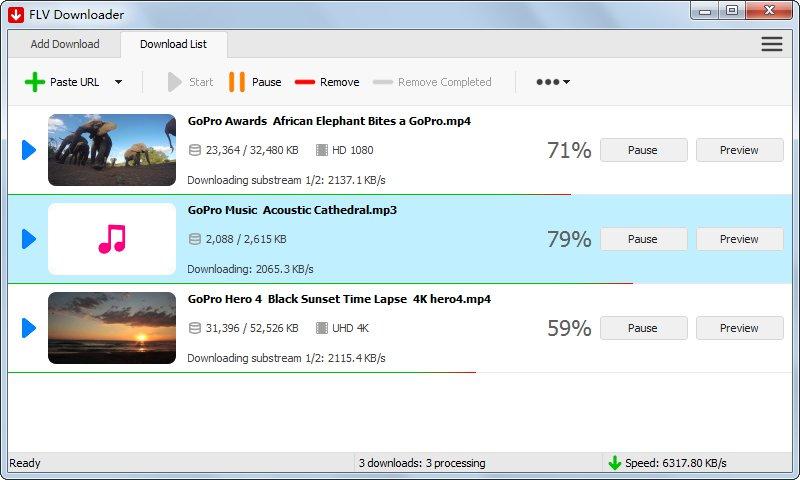800x480 pixels.
Task: Close the FLV Downloader window
Action: click(x=769, y=11)
